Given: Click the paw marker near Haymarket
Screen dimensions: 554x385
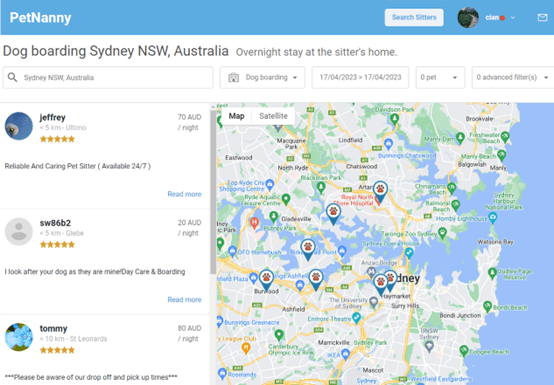Looking at the screenshot, I should [381, 284].
